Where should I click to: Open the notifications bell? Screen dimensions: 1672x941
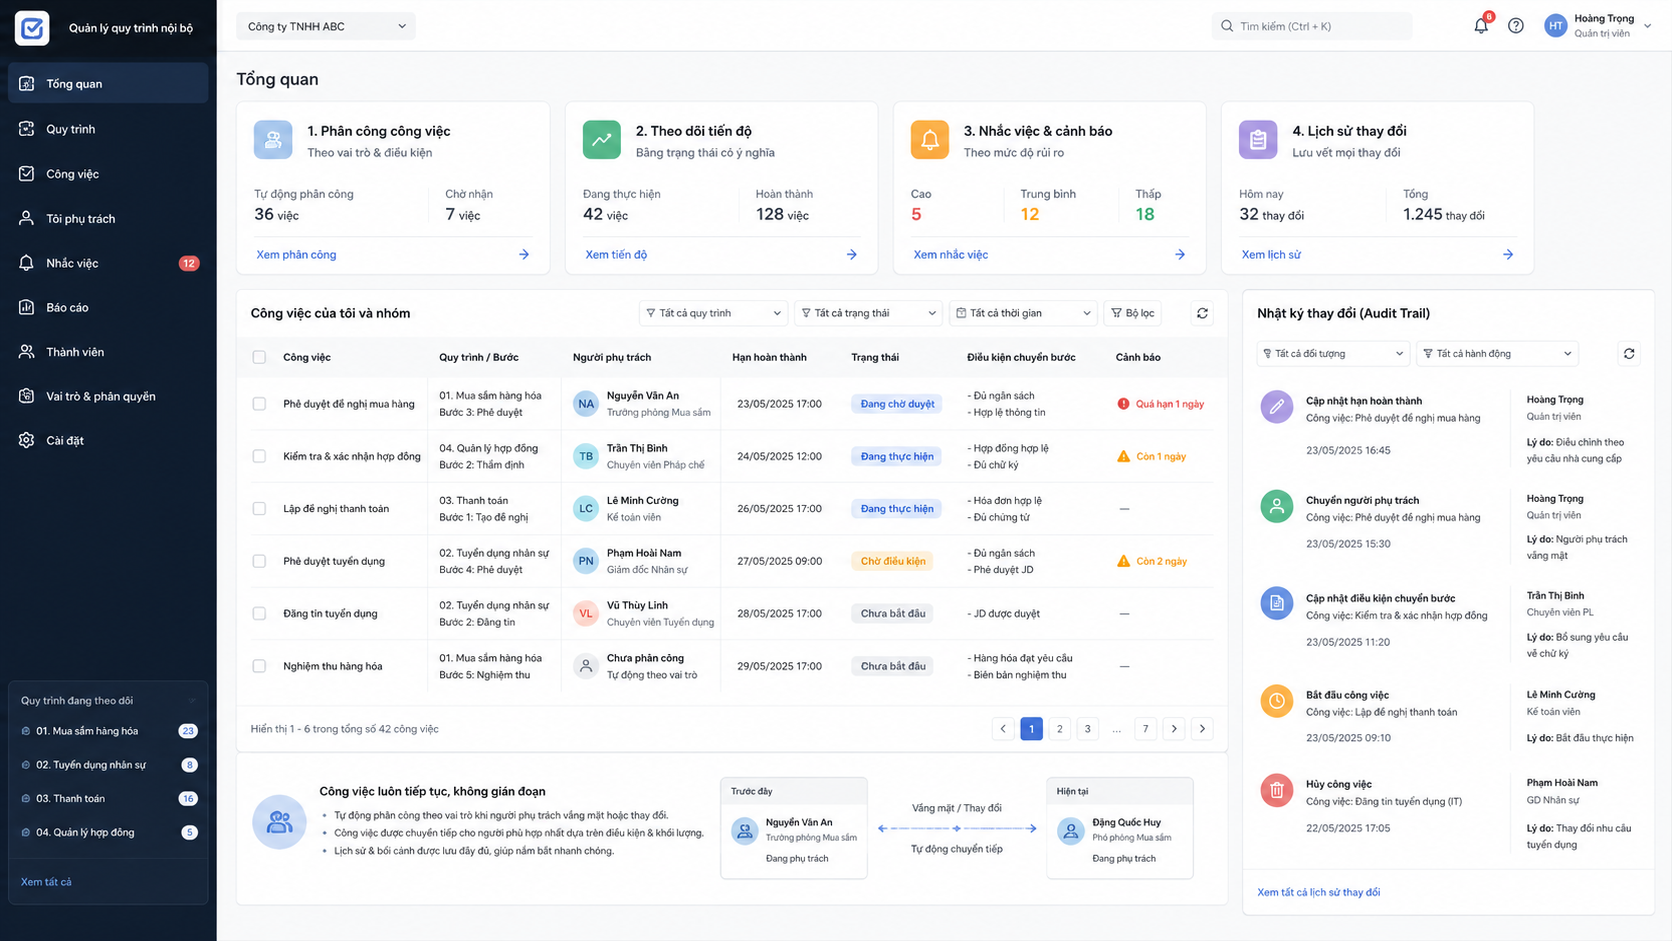click(1481, 26)
